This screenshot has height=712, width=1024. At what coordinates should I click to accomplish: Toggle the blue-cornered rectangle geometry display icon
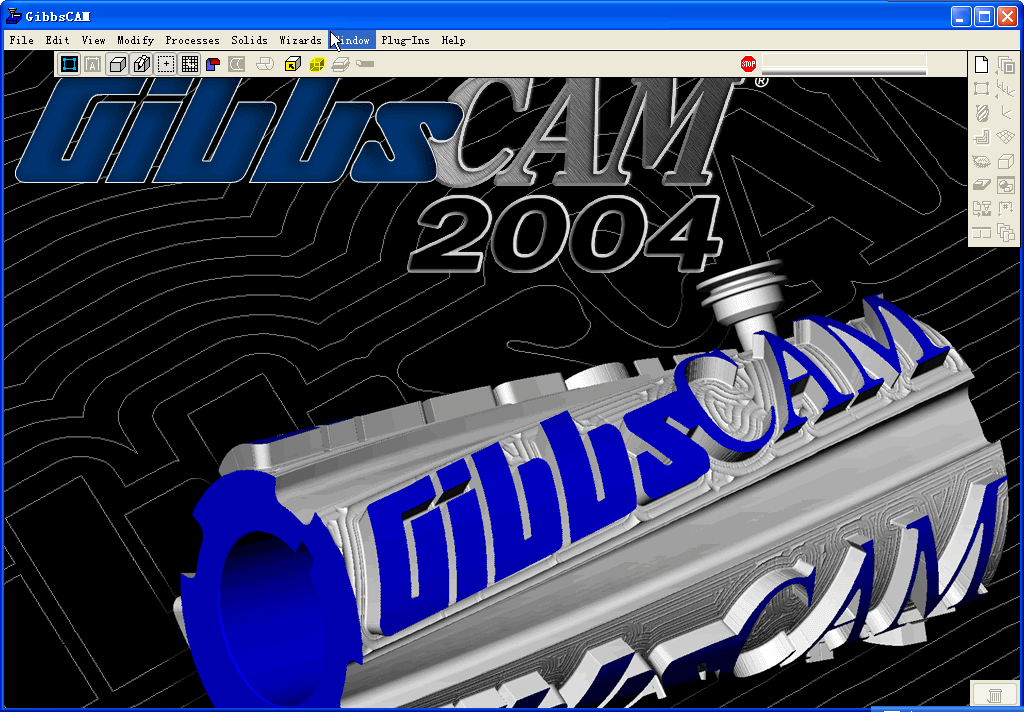tap(69, 64)
